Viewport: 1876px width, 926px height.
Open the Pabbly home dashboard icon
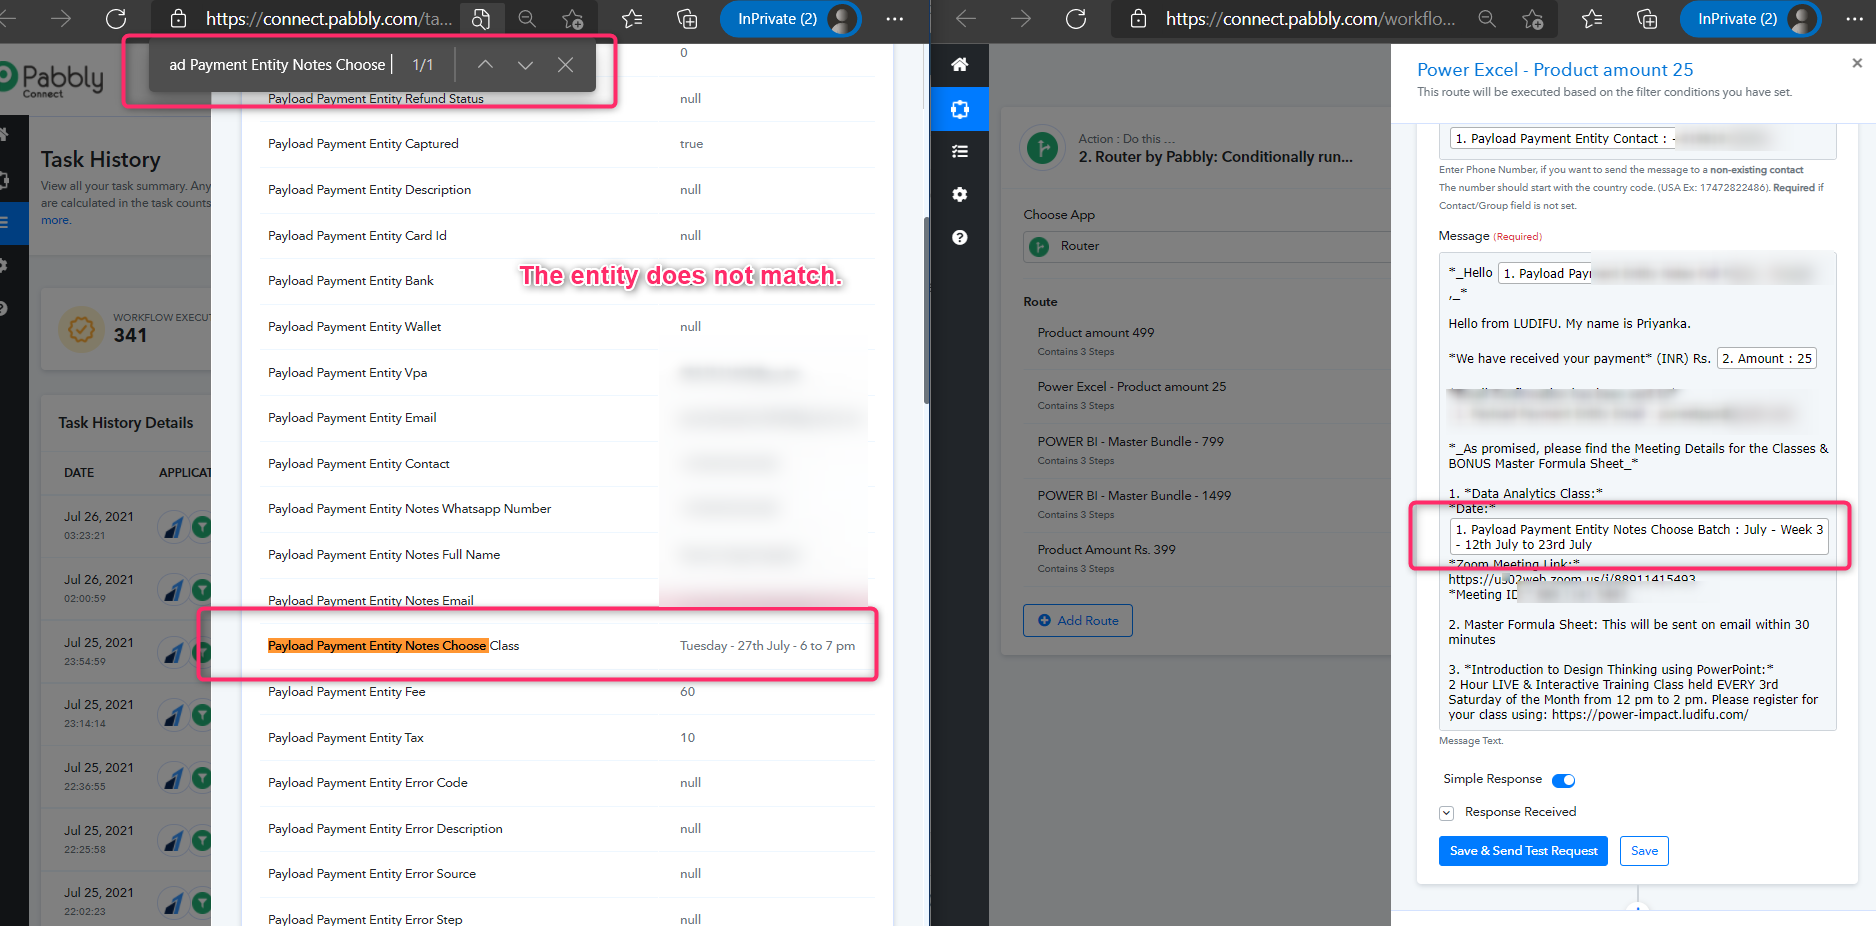pyautogui.click(x=959, y=65)
